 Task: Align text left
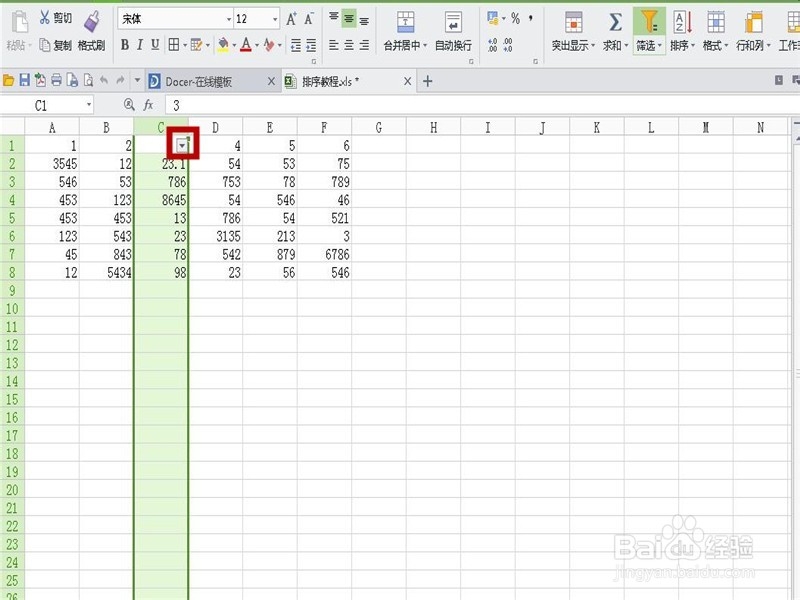point(334,45)
